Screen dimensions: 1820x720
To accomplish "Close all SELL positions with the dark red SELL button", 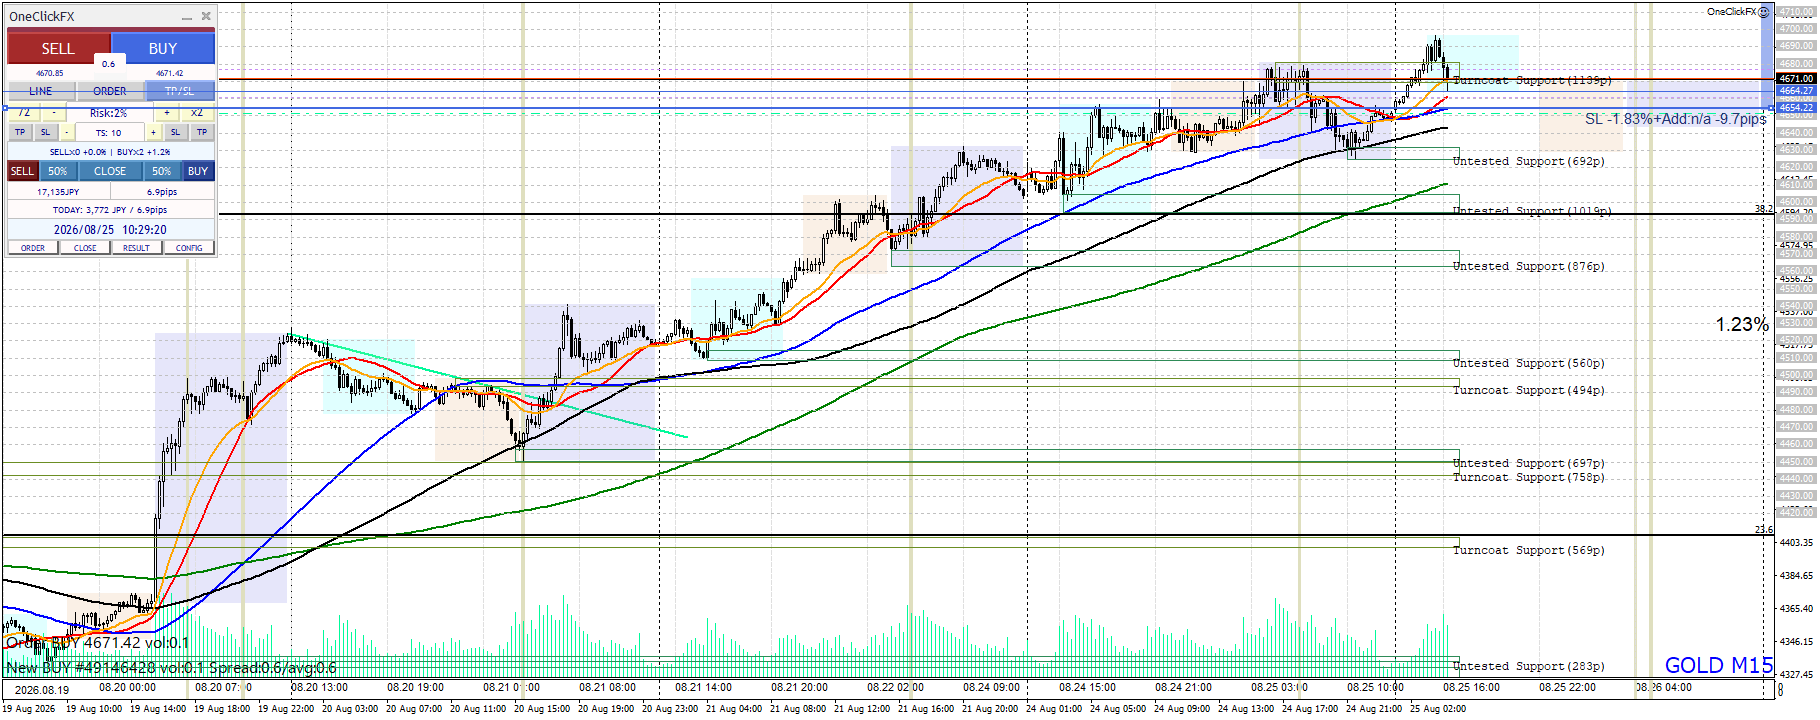I will [22, 171].
